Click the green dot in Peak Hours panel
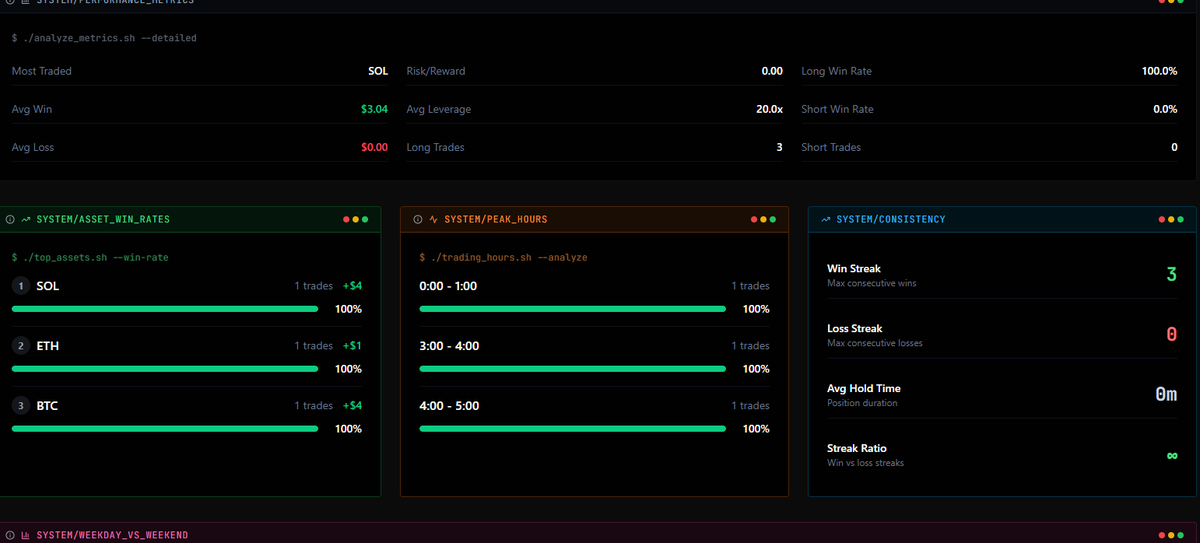 click(773, 219)
